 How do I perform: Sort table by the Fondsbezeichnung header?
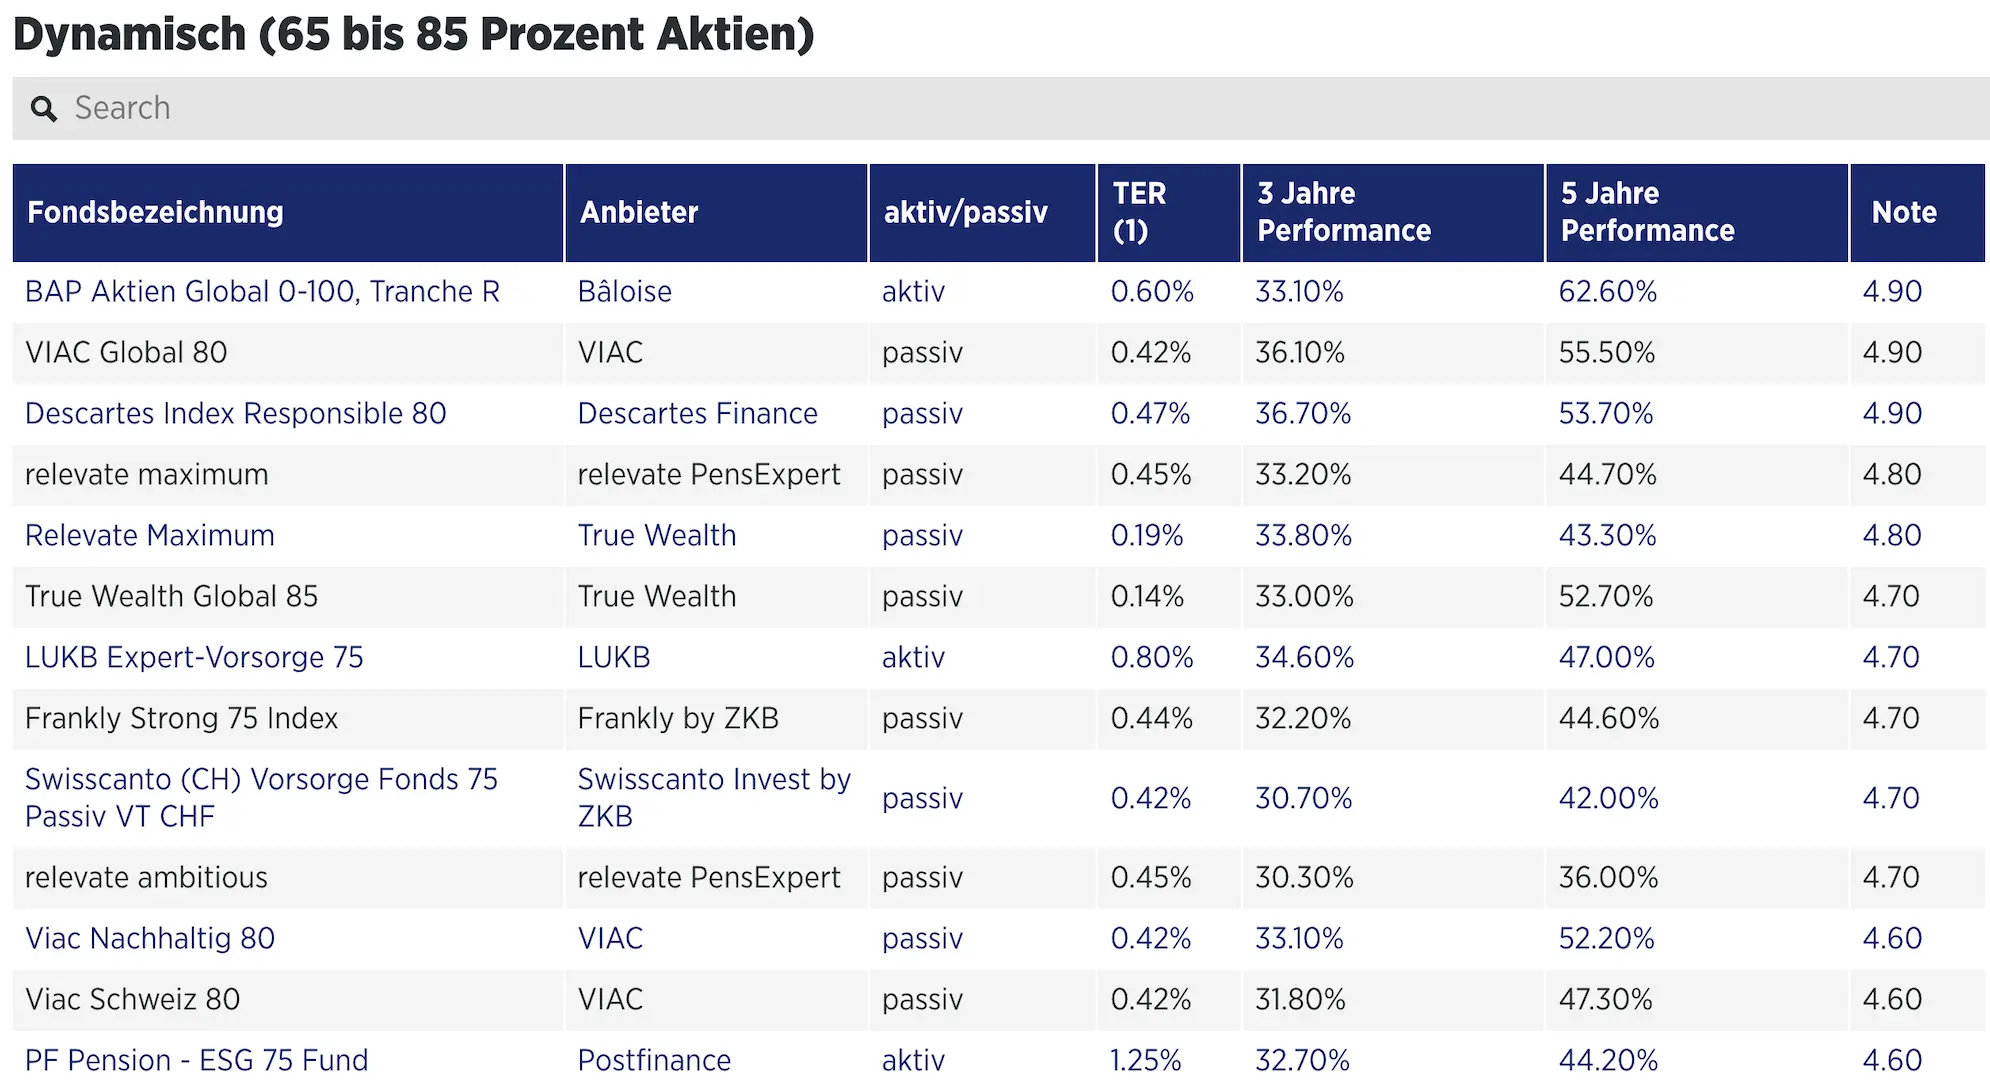(x=155, y=212)
